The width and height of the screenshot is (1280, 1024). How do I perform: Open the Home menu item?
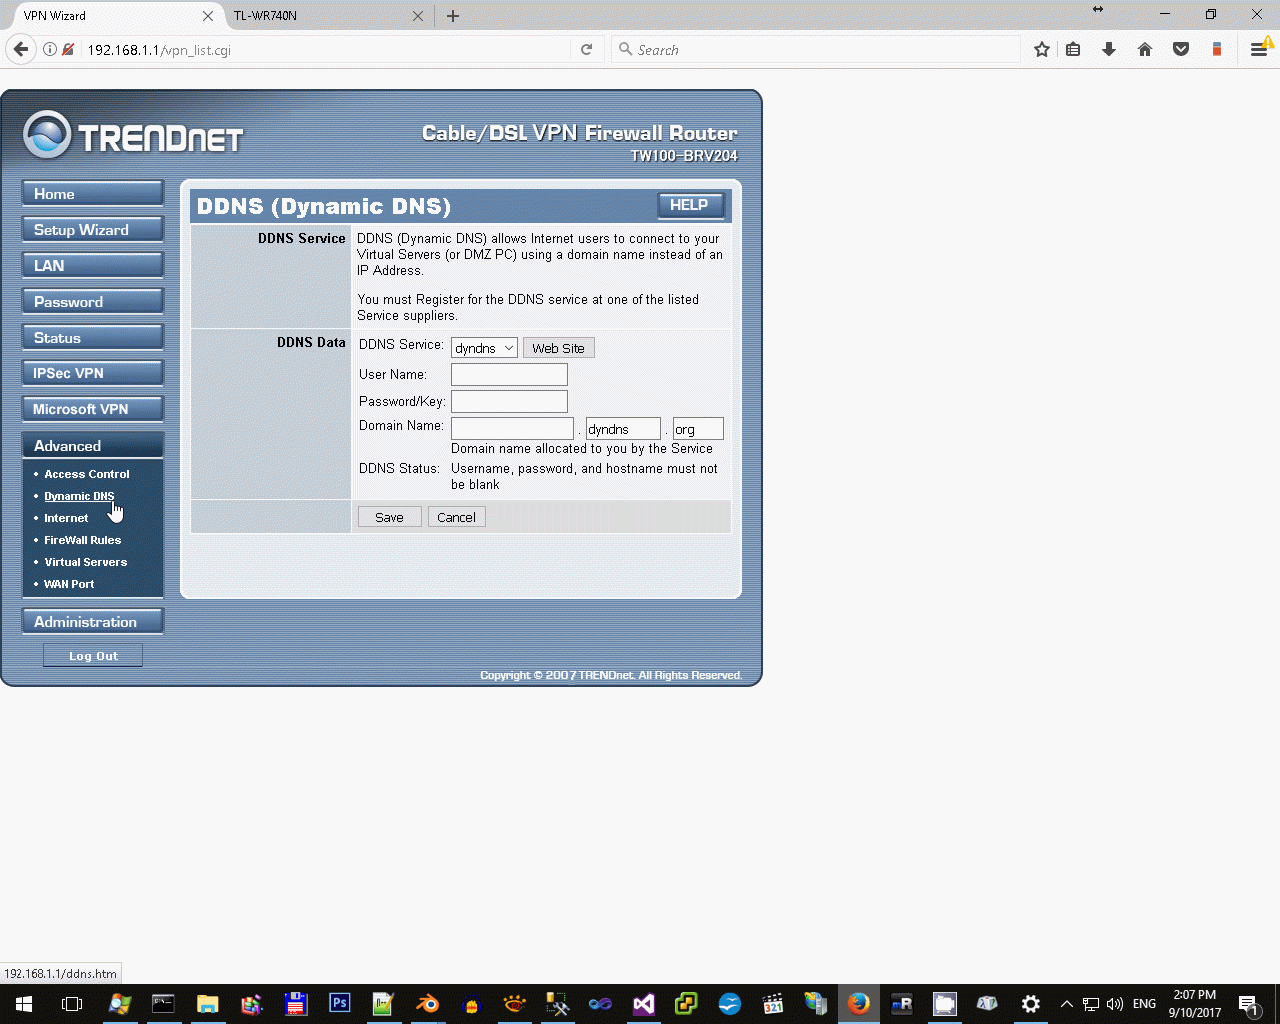pos(93,194)
